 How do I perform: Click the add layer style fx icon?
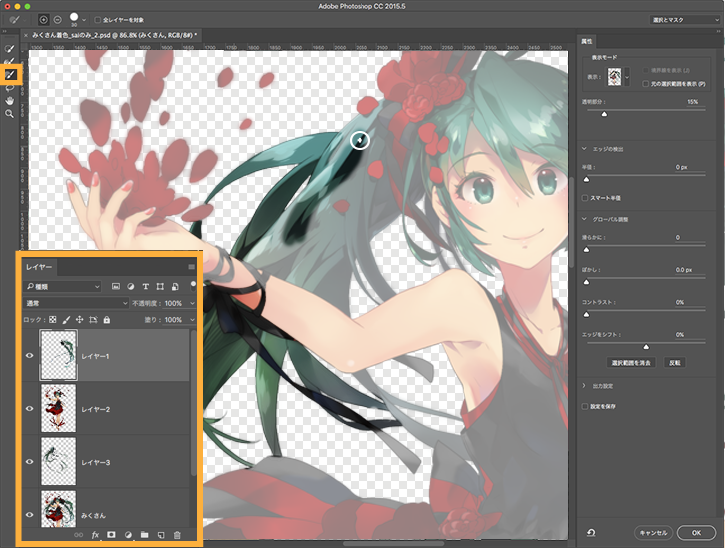click(x=95, y=535)
